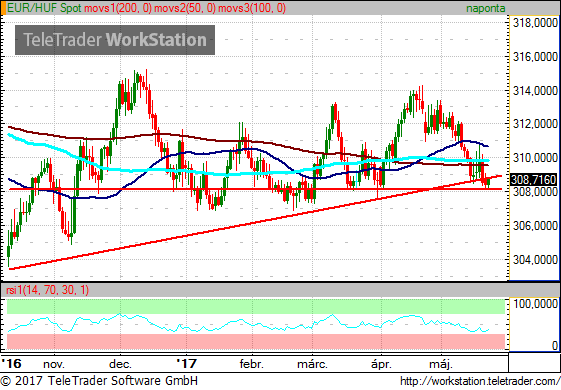Click the 316,0000 price axis label
Image resolution: width=561 pixels, height=390 pixels.
(x=535, y=57)
